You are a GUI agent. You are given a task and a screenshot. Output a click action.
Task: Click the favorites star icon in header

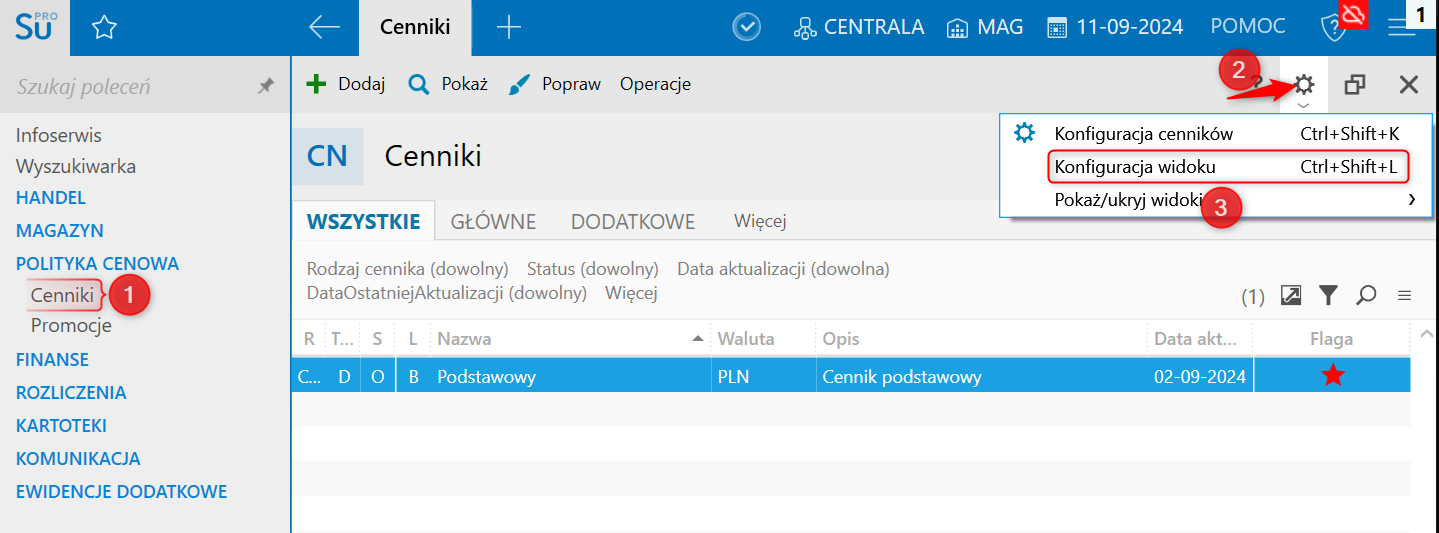[x=104, y=28]
